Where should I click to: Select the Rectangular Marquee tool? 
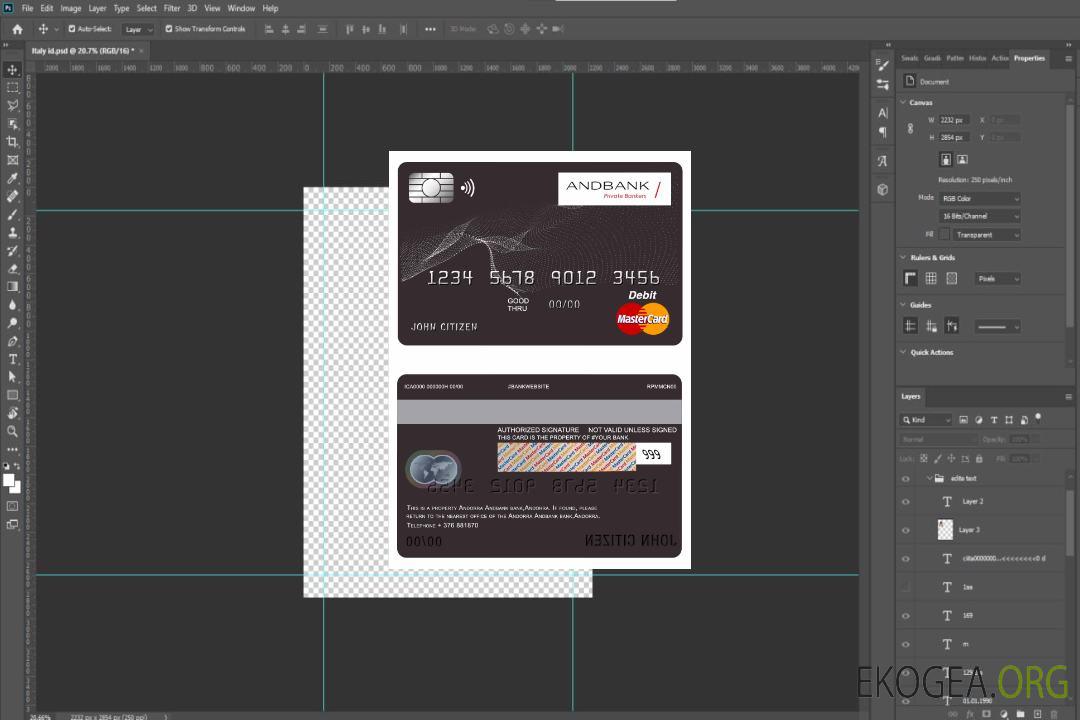pos(12,88)
